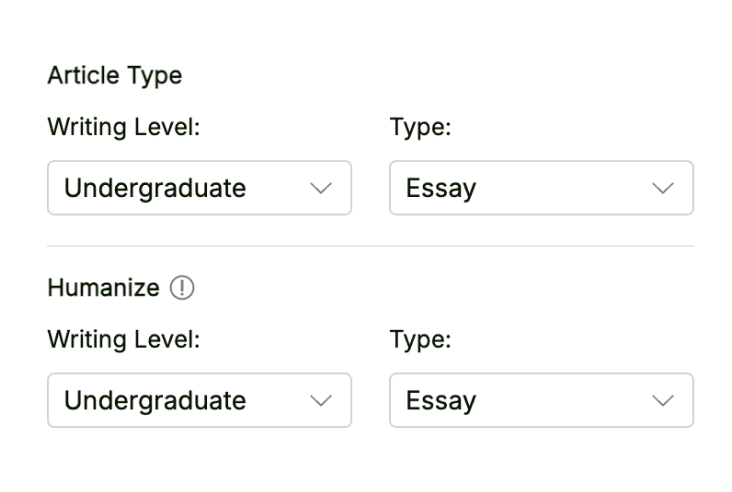Viewport: 732px width, 492px height.
Task: Click the "Article Type" section heading
Action: click(x=115, y=76)
